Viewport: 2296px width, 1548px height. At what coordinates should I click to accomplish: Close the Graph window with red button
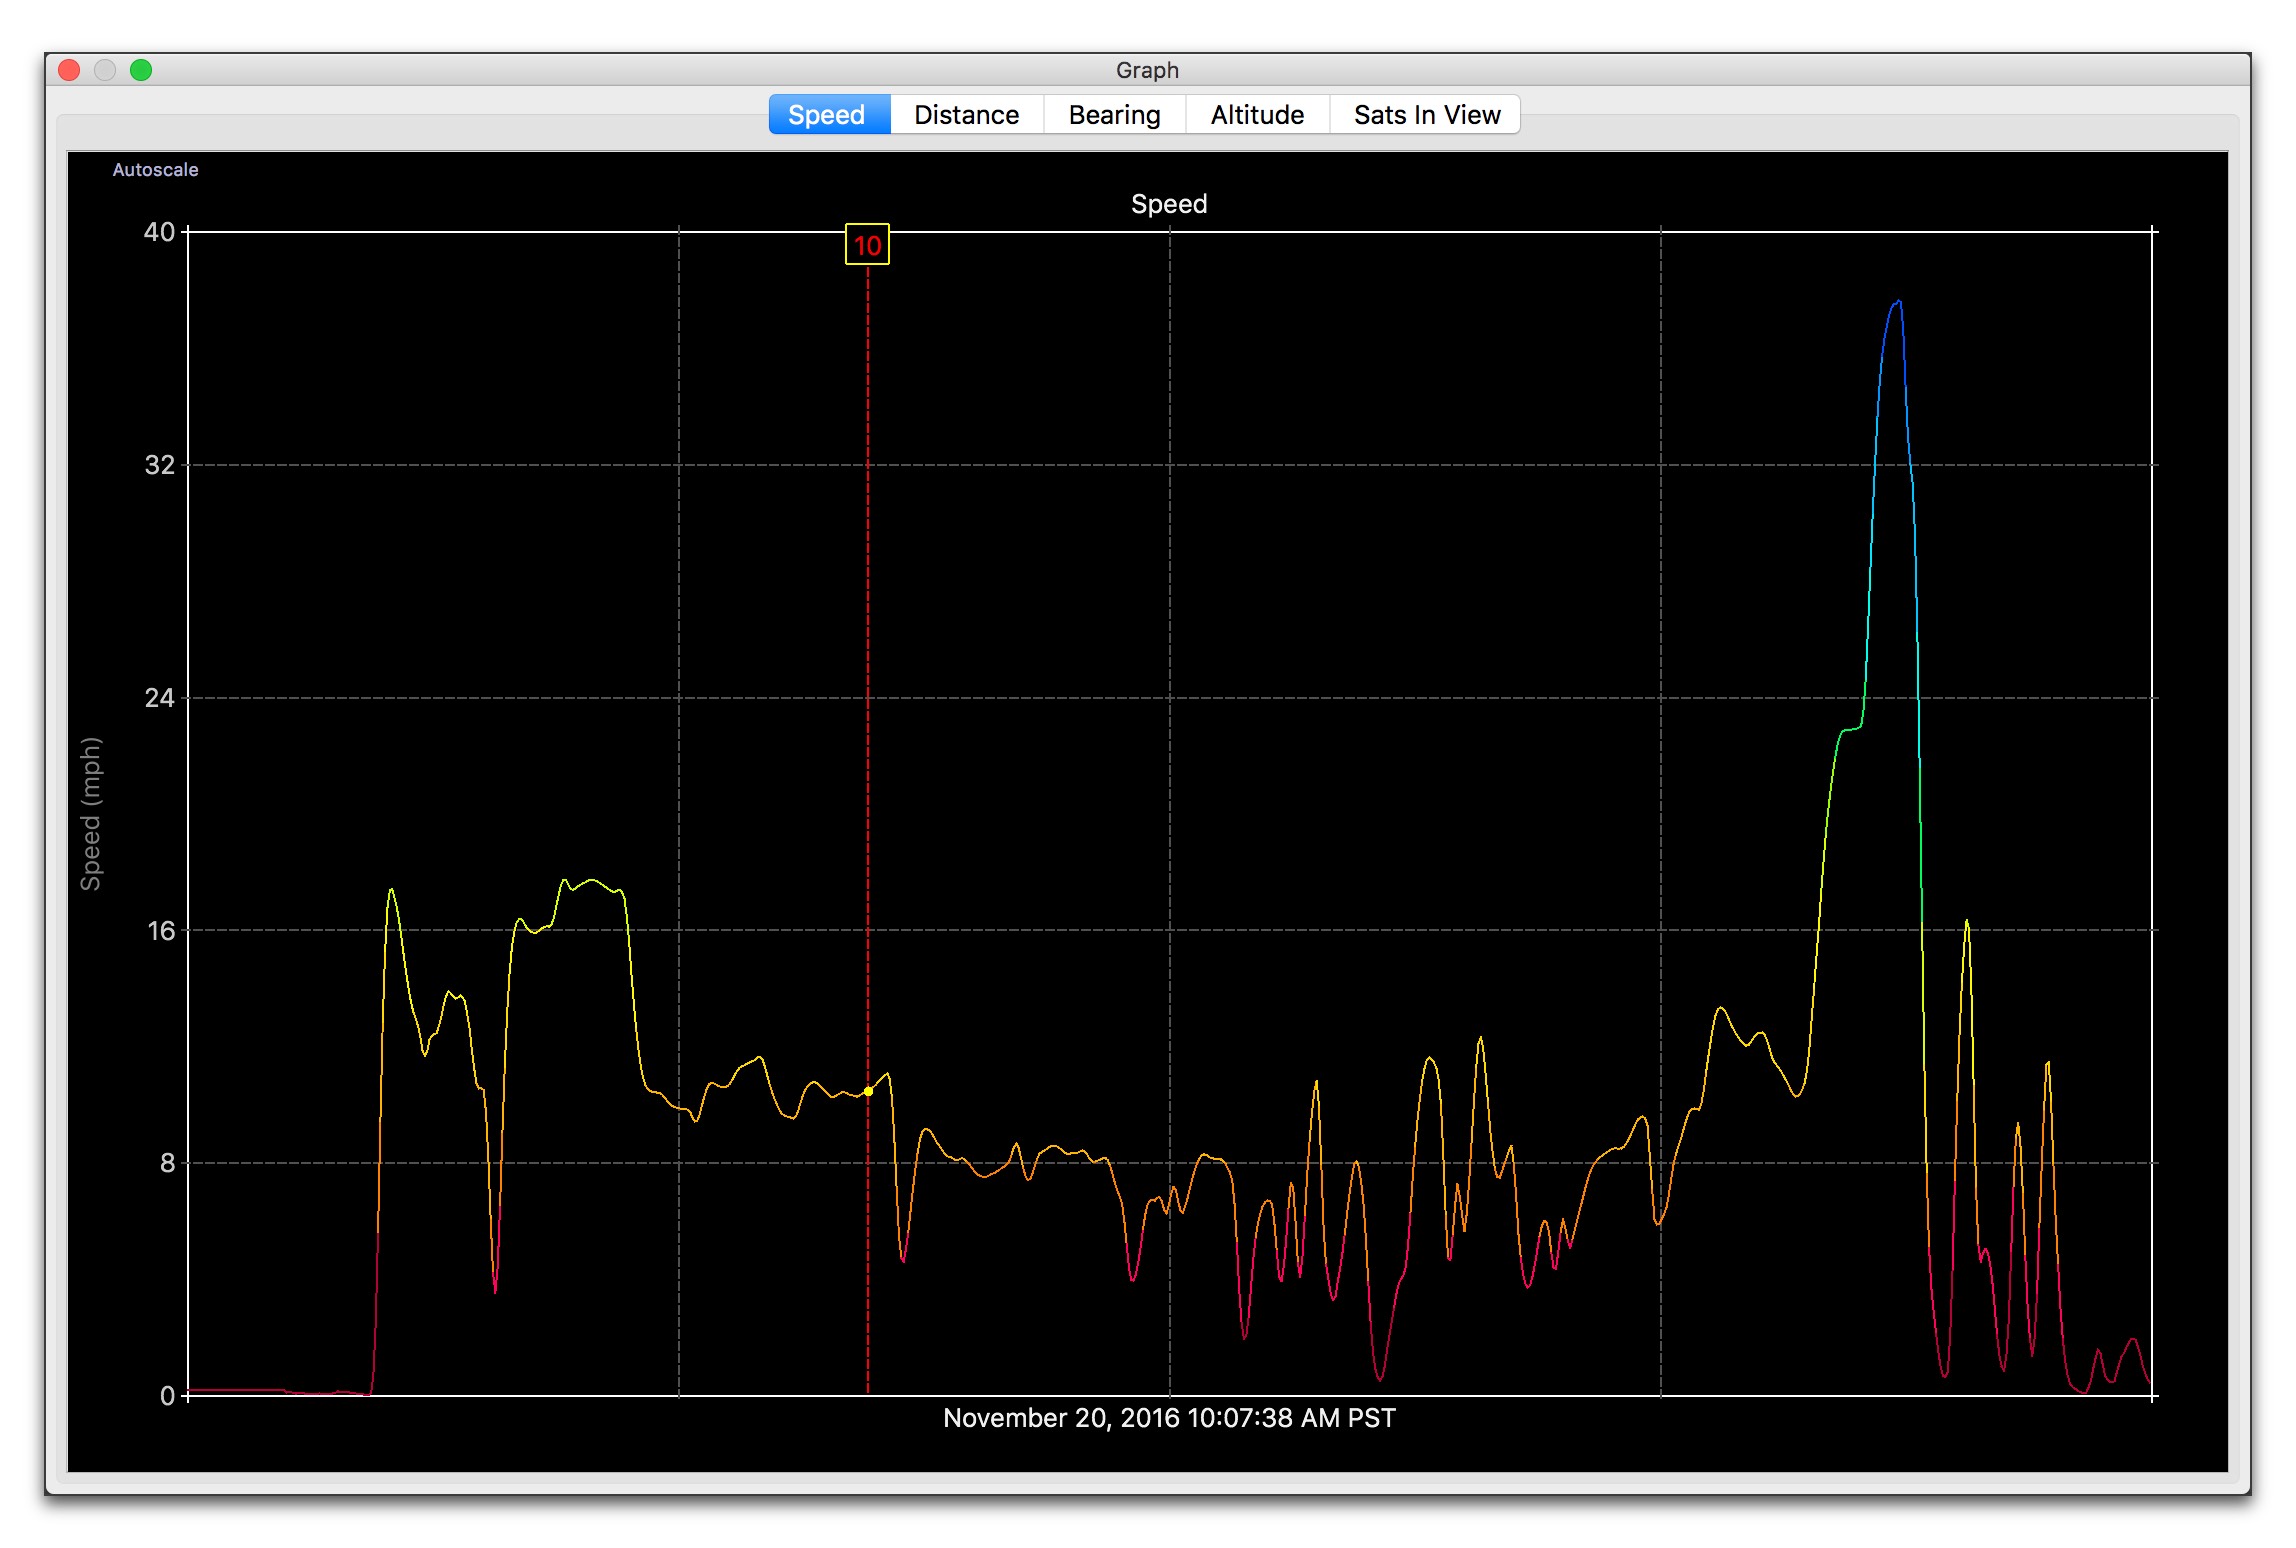[69, 70]
